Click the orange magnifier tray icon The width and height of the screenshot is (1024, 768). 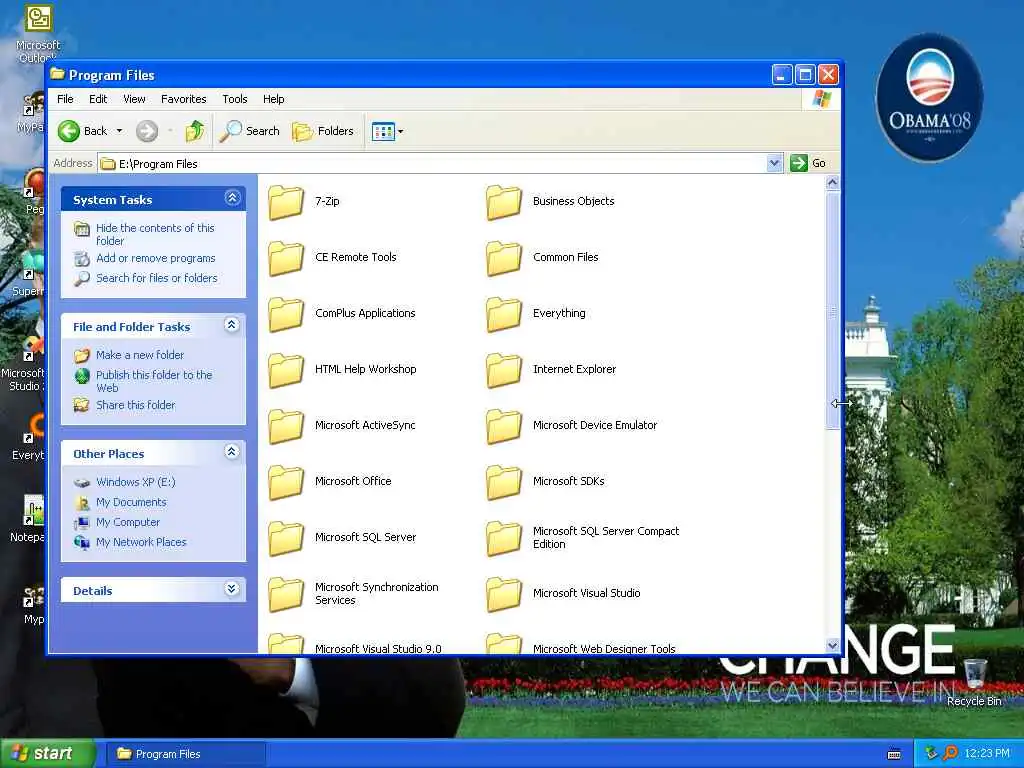coord(950,754)
